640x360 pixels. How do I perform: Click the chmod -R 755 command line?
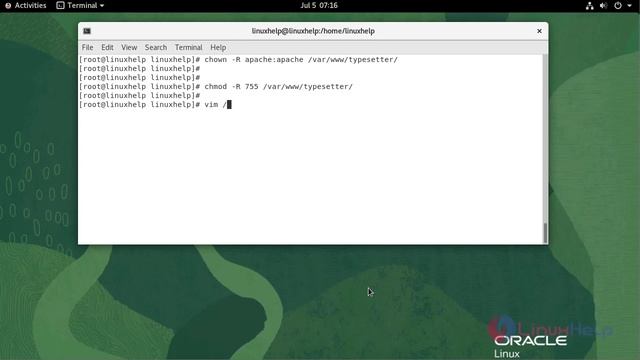pos(216,87)
